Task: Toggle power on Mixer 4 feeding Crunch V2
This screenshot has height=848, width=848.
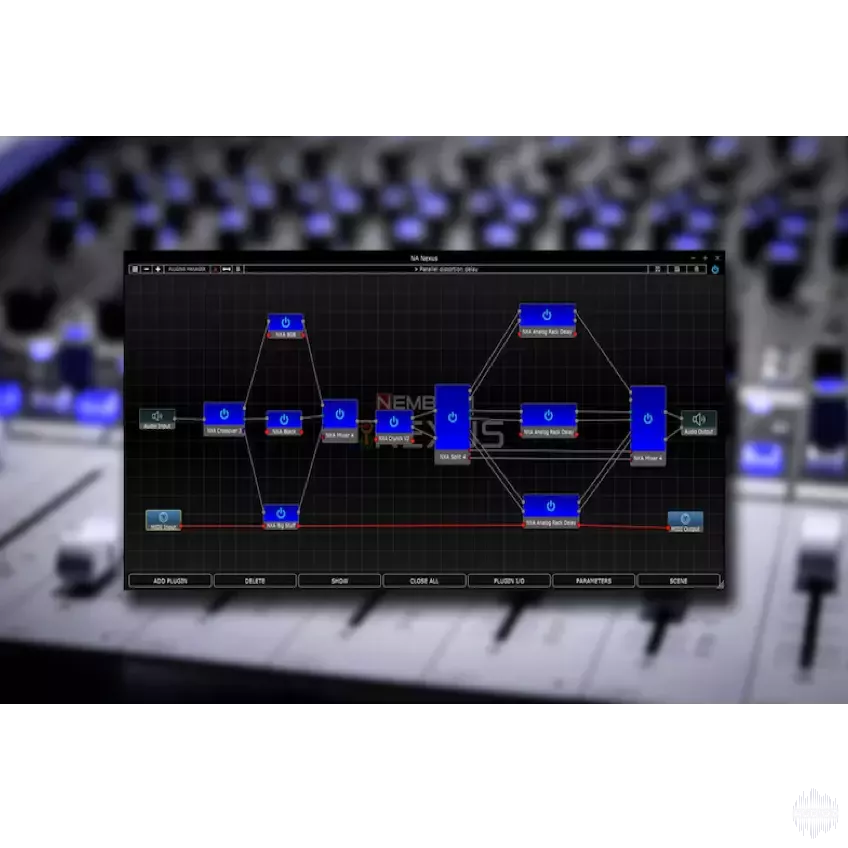Action: (340, 414)
